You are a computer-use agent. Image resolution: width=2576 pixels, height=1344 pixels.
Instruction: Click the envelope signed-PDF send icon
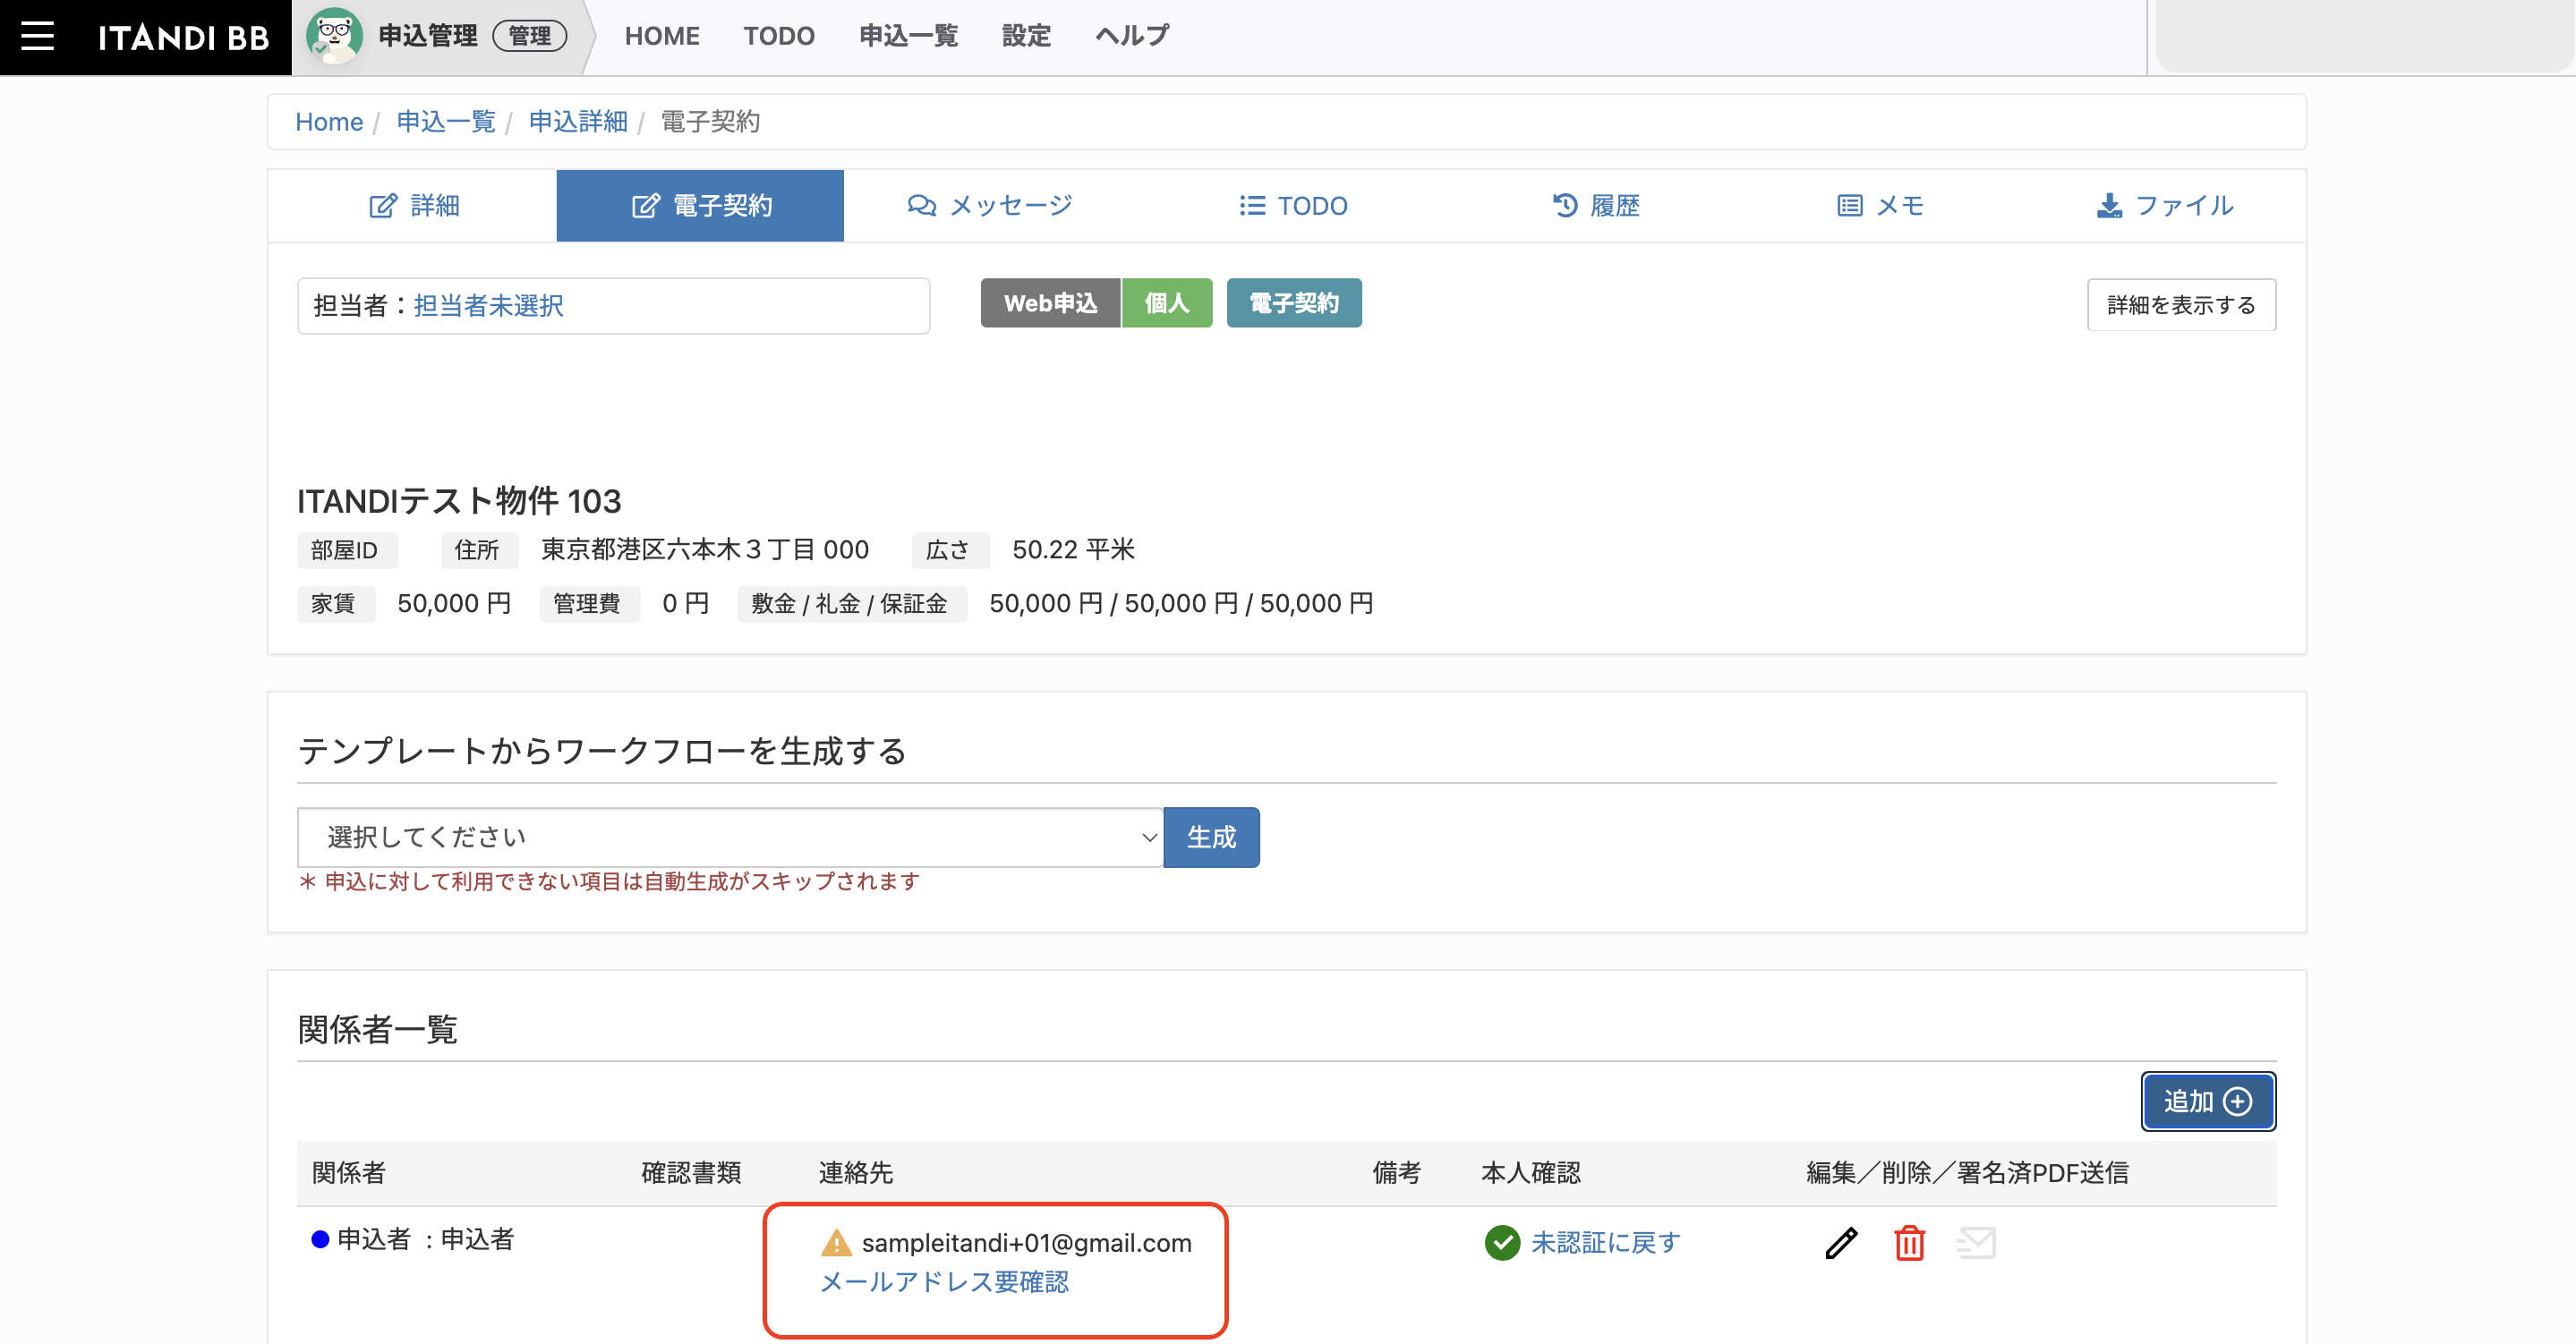coord(1976,1243)
